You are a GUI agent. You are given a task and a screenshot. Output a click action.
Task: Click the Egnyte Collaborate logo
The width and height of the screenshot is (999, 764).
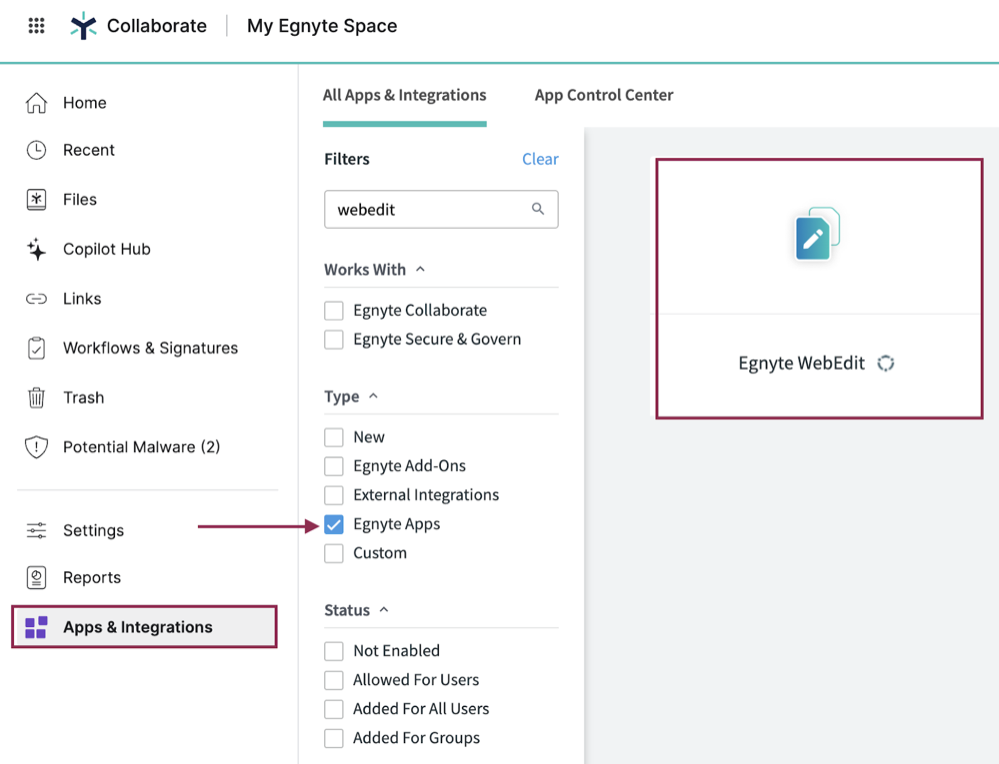(83, 26)
